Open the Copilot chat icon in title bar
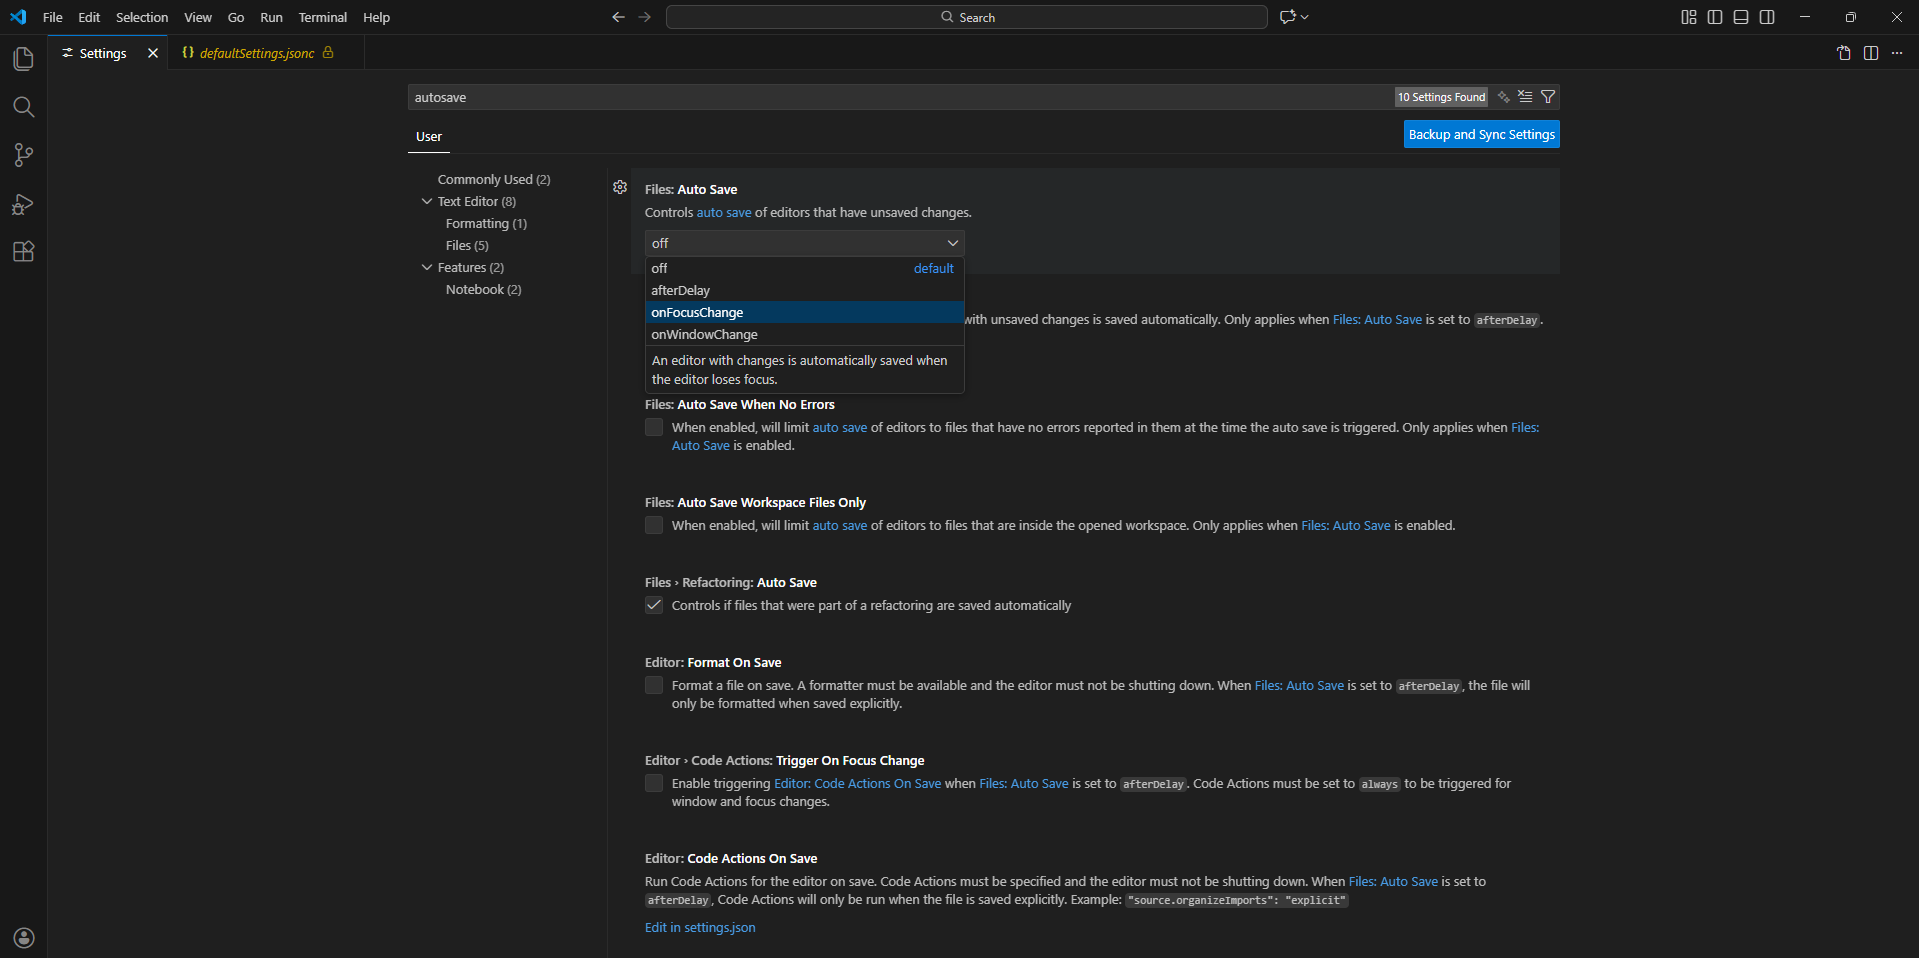 pos(1288,17)
